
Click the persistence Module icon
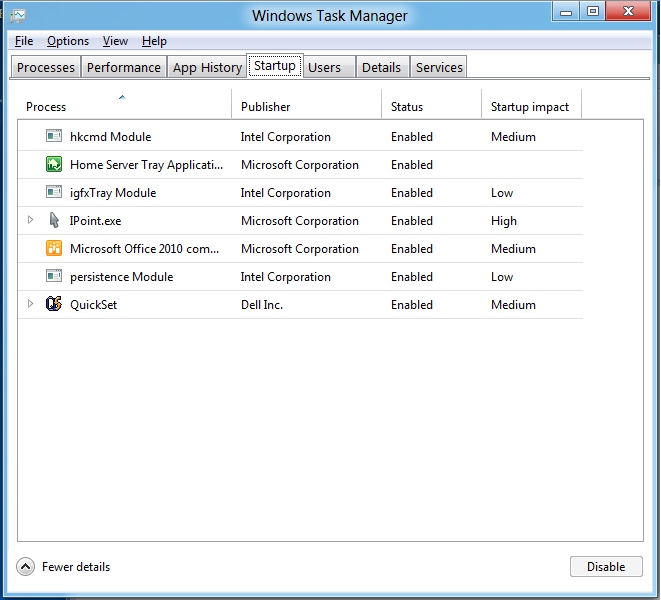[54, 276]
